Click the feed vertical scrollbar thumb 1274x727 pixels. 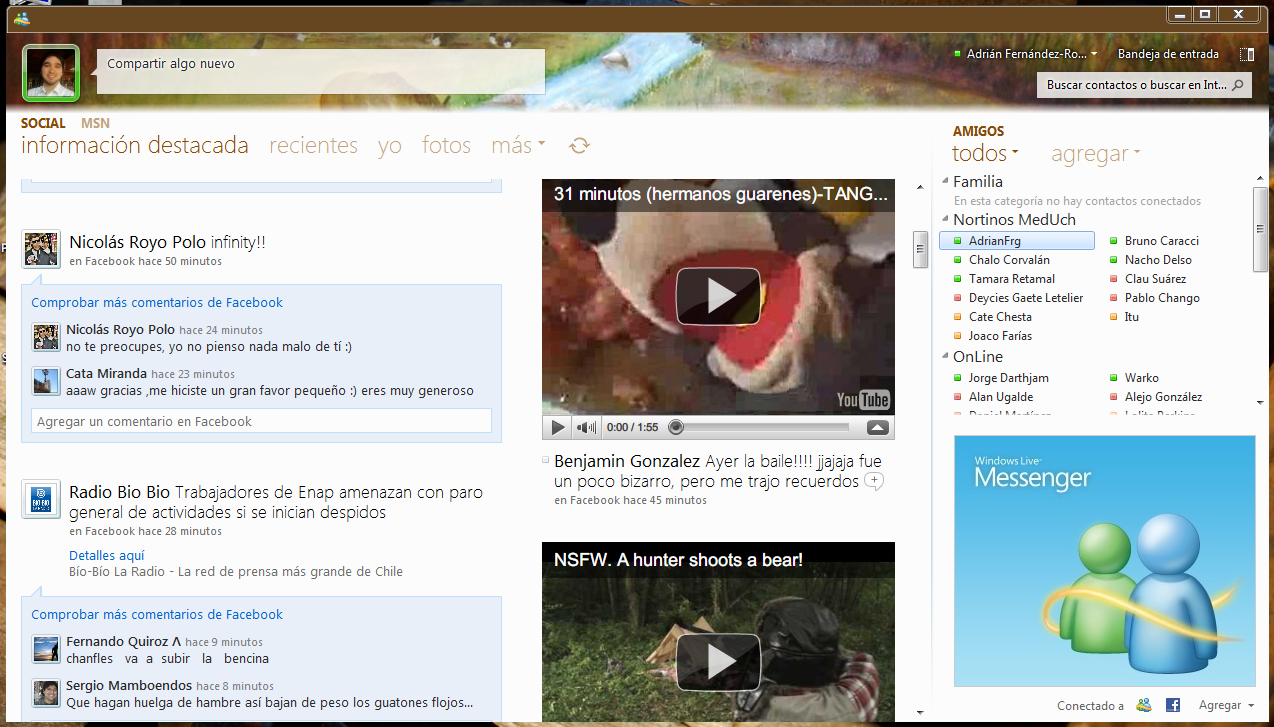tap(920, 248)
